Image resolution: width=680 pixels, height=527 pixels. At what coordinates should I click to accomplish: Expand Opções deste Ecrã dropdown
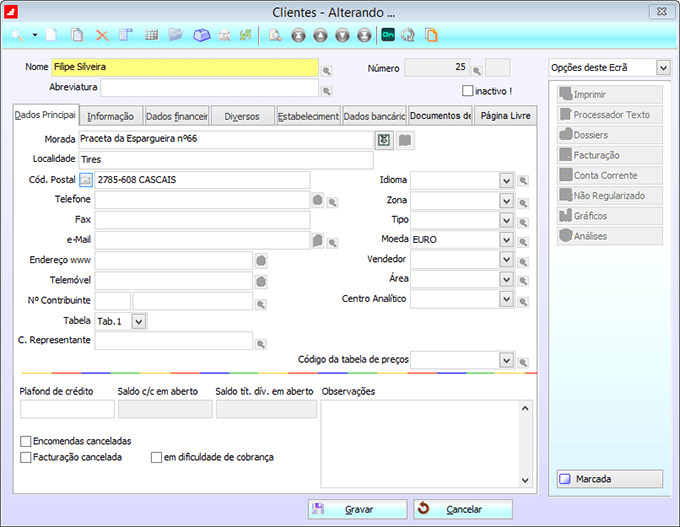point(663,68)
